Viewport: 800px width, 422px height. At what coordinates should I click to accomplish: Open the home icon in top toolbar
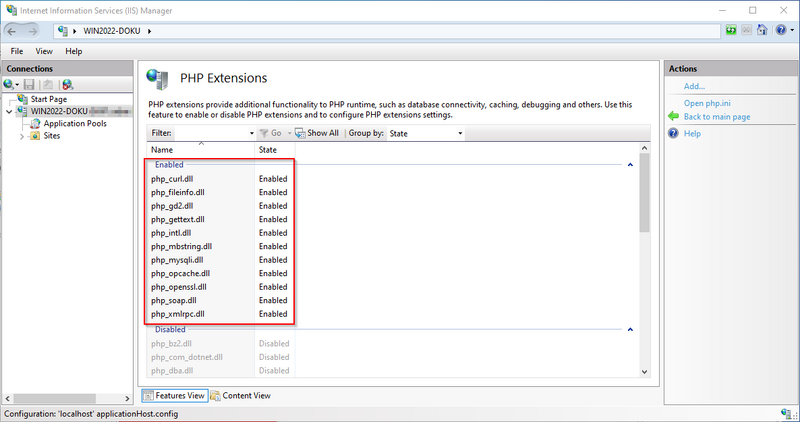pos(762,30)
